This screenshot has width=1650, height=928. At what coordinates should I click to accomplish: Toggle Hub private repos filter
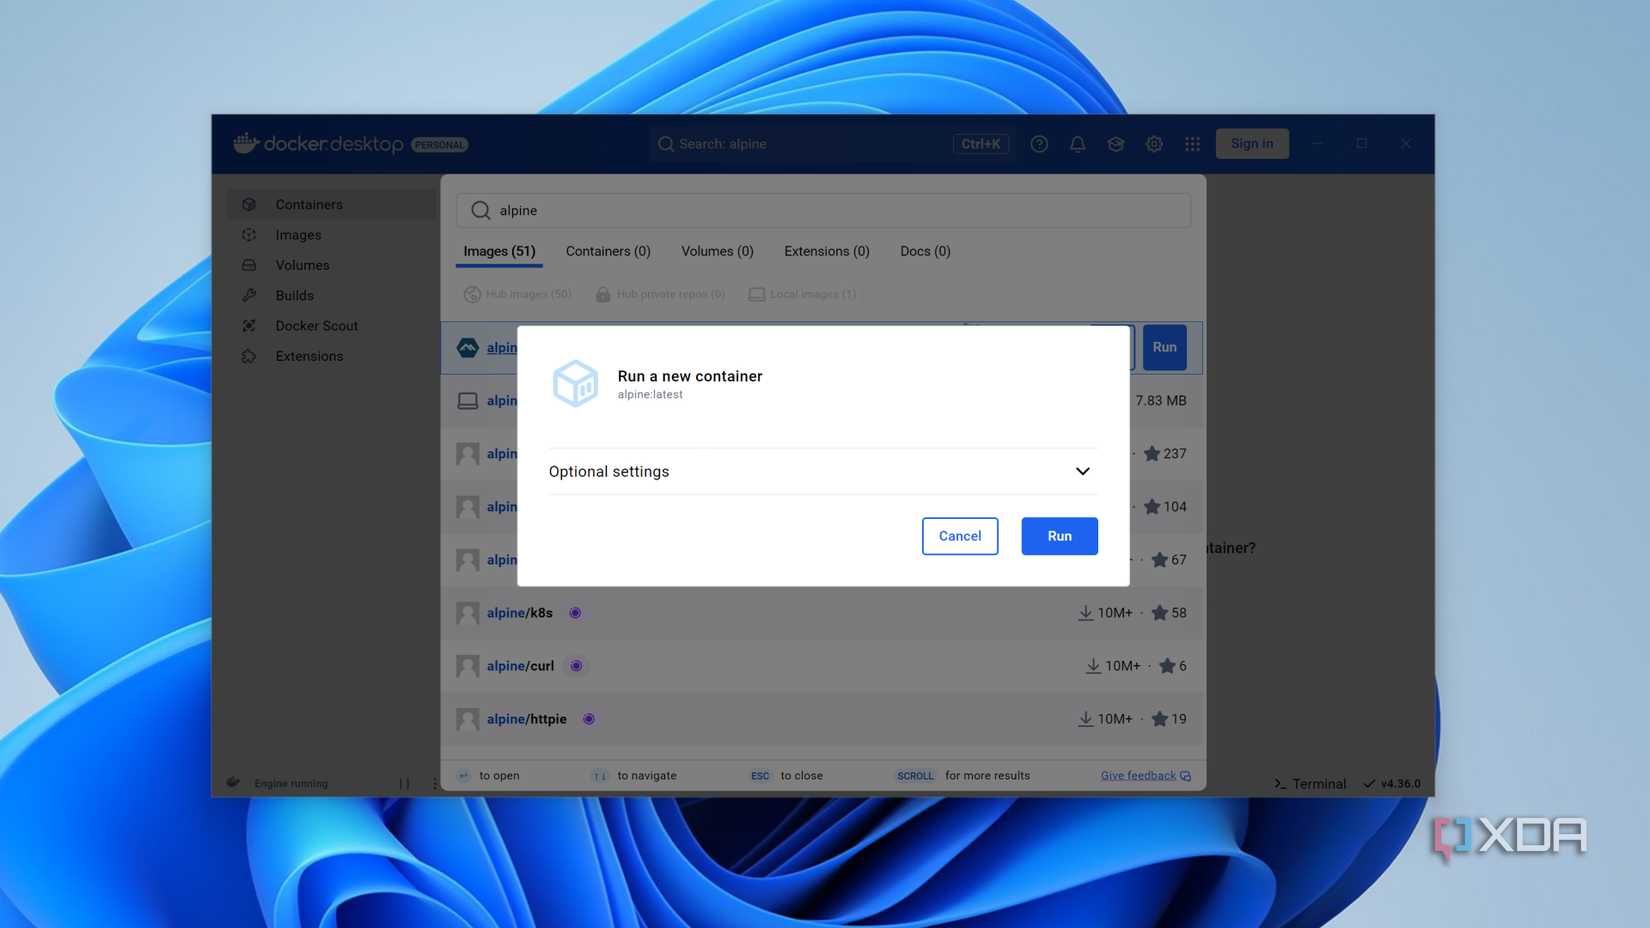pyautogui.click(x=660, y=294)
